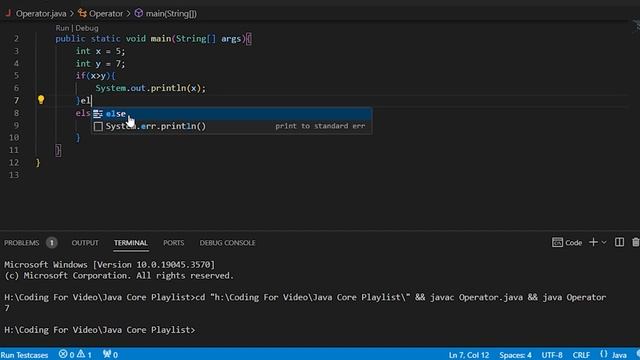Change indentation via Spaces: 4

tap(515, 355)
